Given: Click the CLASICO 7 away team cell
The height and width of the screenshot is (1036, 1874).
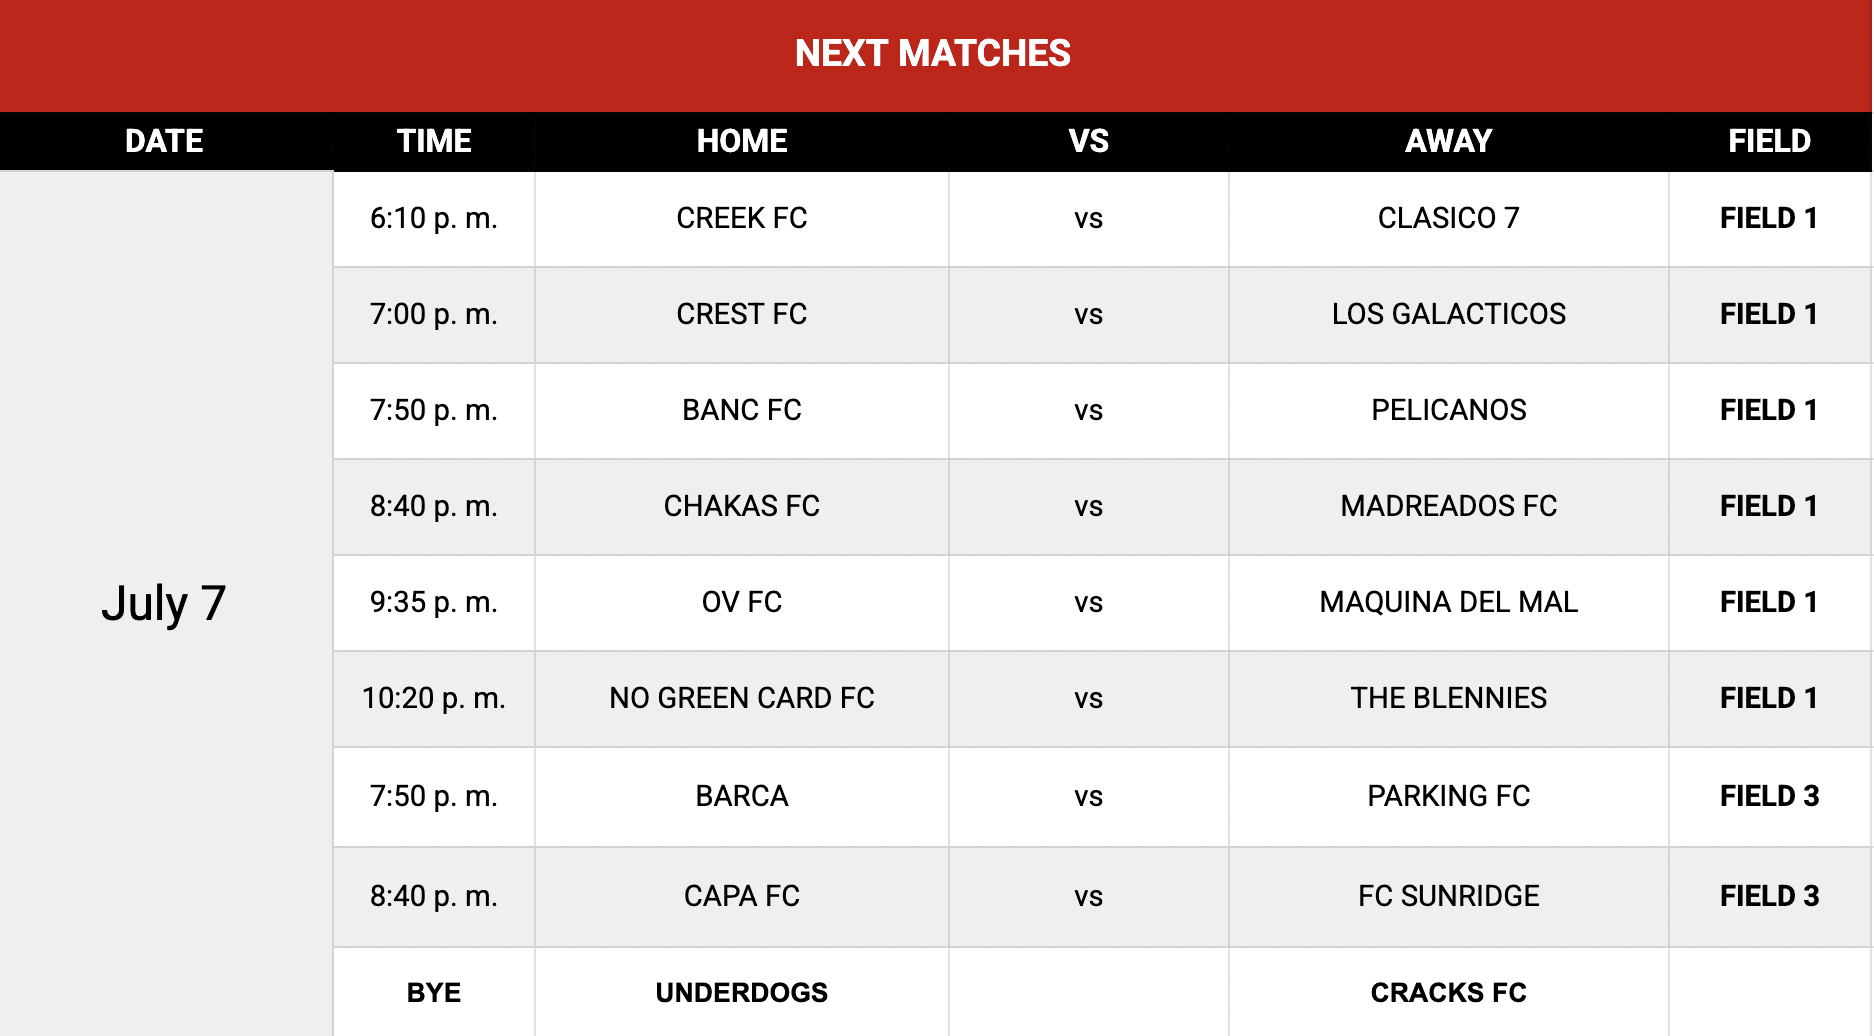Looking at the screenshot, I should [1448, 219].
